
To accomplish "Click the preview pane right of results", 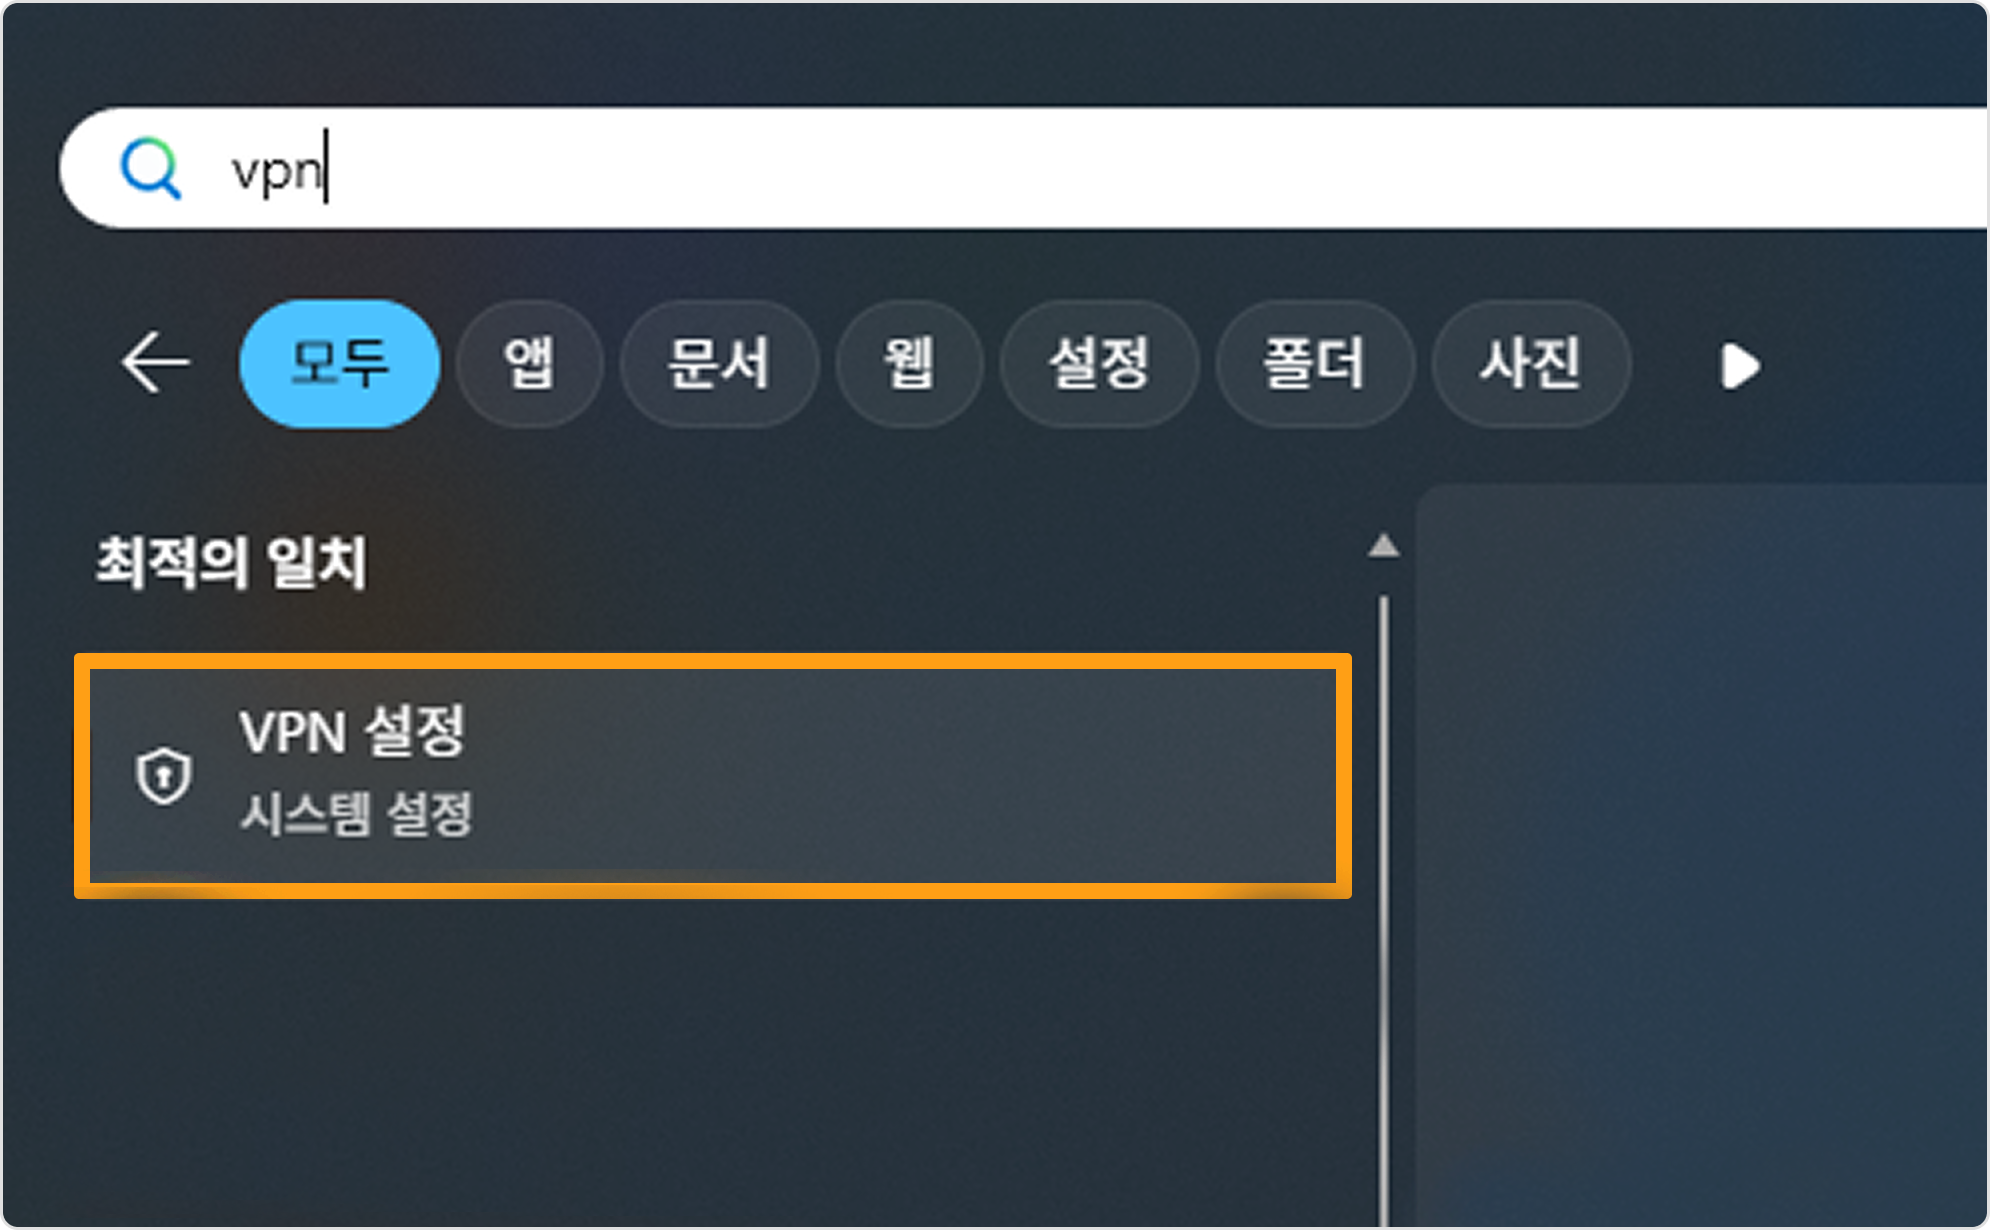I will pyautogui.click(x=1700, y=855).
